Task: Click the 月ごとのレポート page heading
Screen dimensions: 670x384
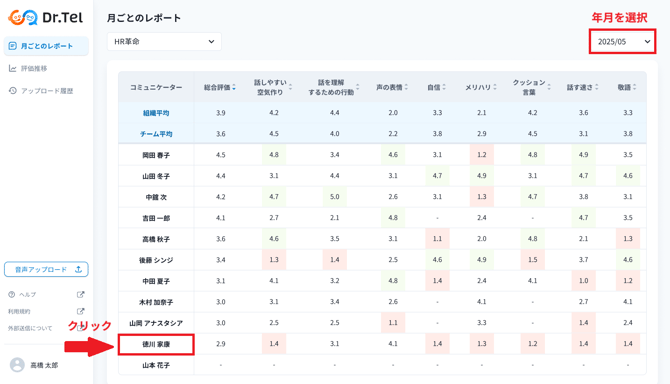Action: coord(144,18)
